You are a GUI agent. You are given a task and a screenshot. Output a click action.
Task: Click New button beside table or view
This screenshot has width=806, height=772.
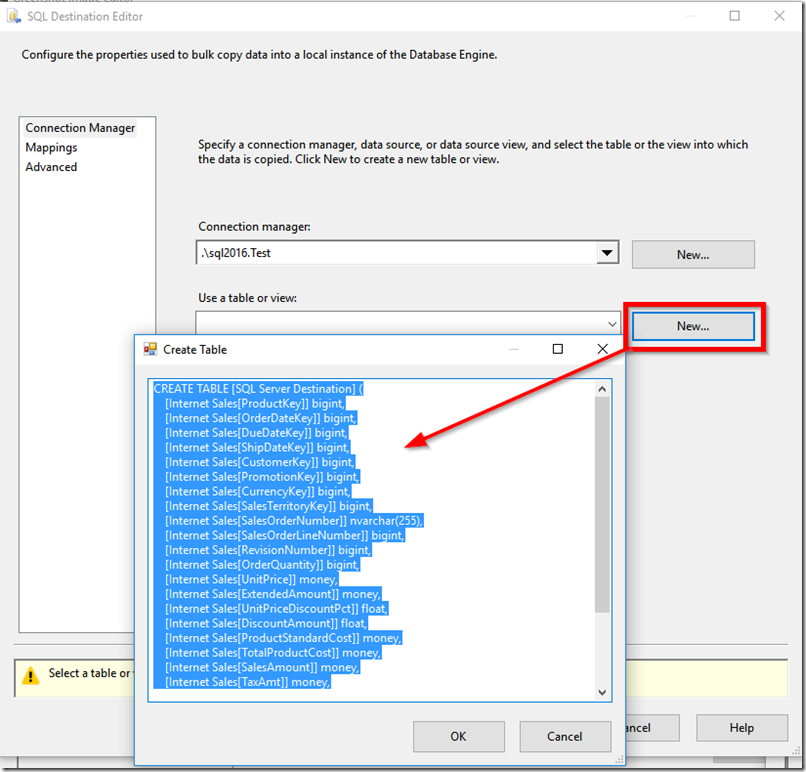(x=693, y=326)
